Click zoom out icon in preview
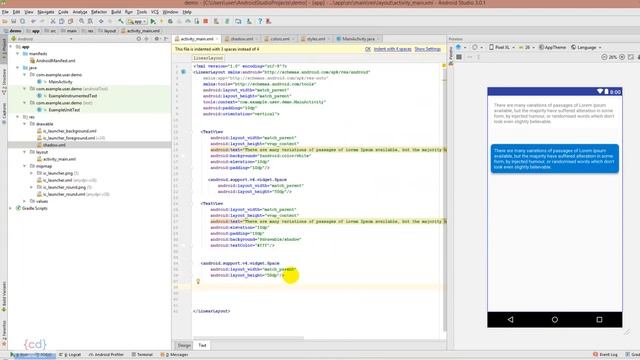The image size is (640, 360). [x=604, y=57]
